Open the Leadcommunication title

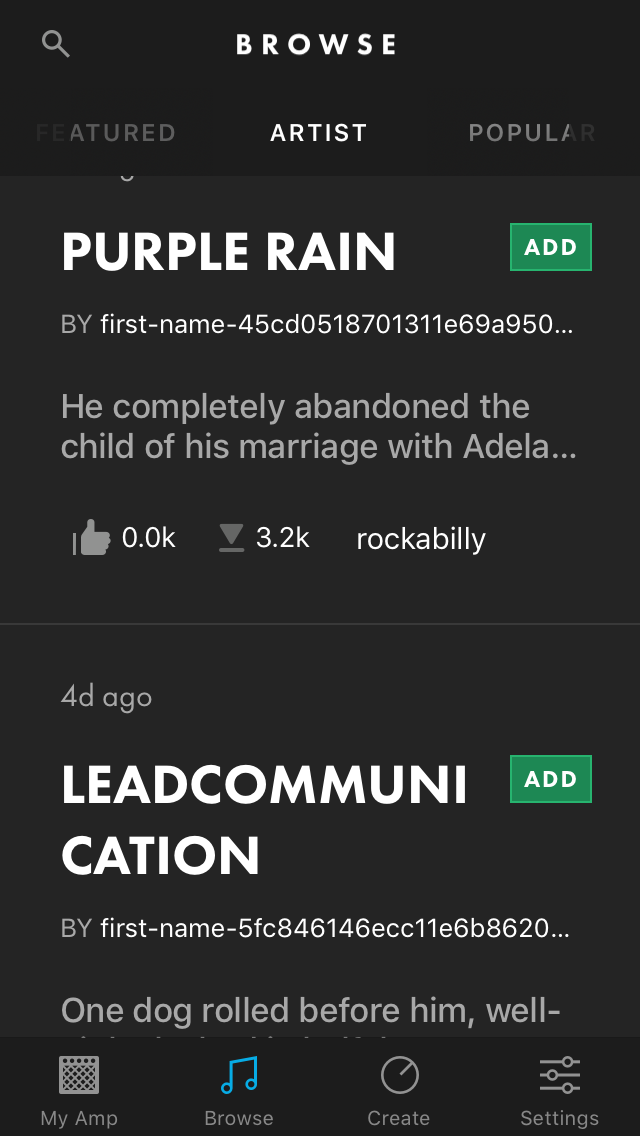coord(264,820)
